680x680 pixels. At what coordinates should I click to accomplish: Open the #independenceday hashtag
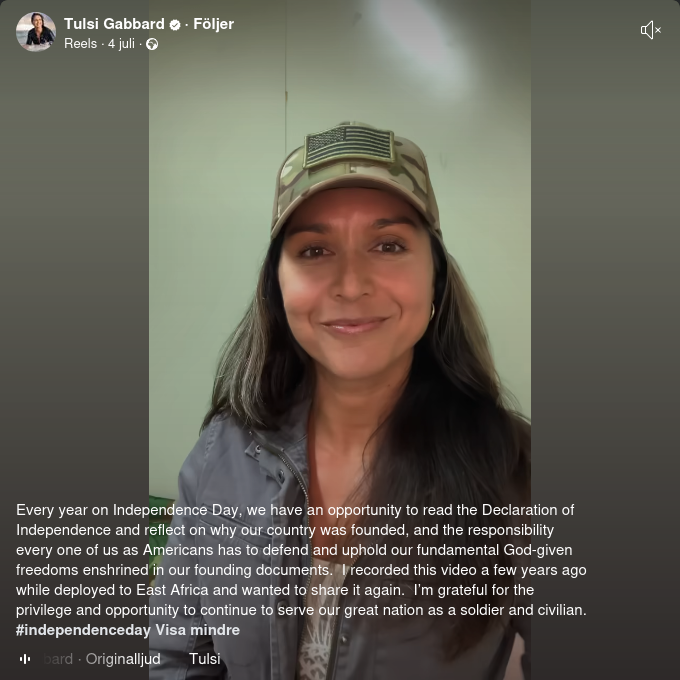(x=83, y=630)
